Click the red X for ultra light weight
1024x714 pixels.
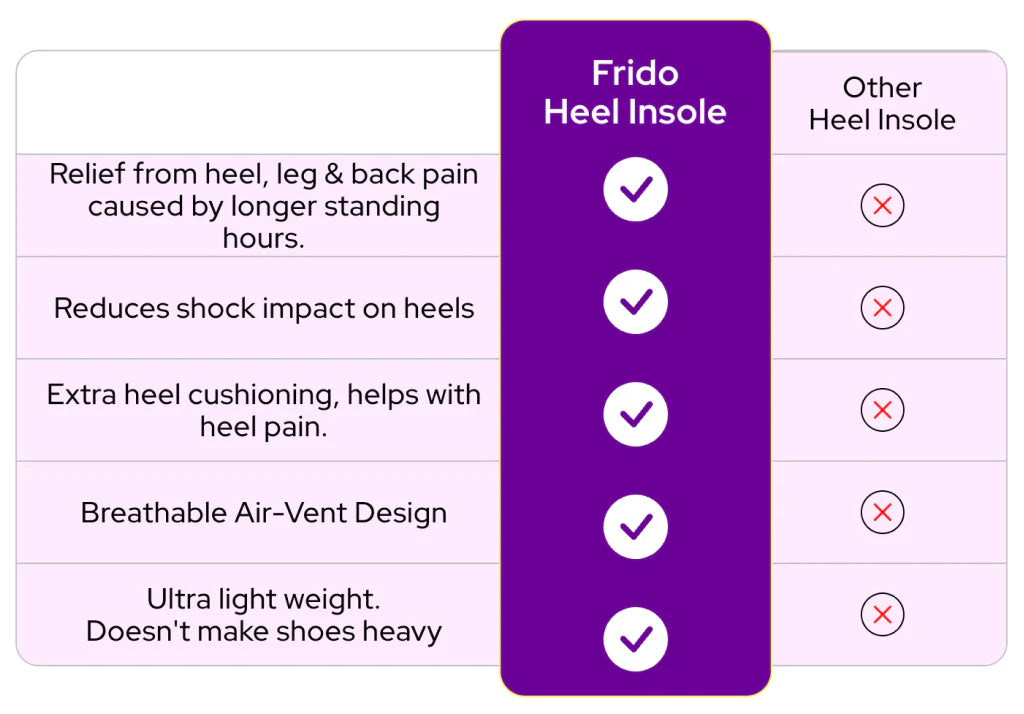[x=882, y=615]
